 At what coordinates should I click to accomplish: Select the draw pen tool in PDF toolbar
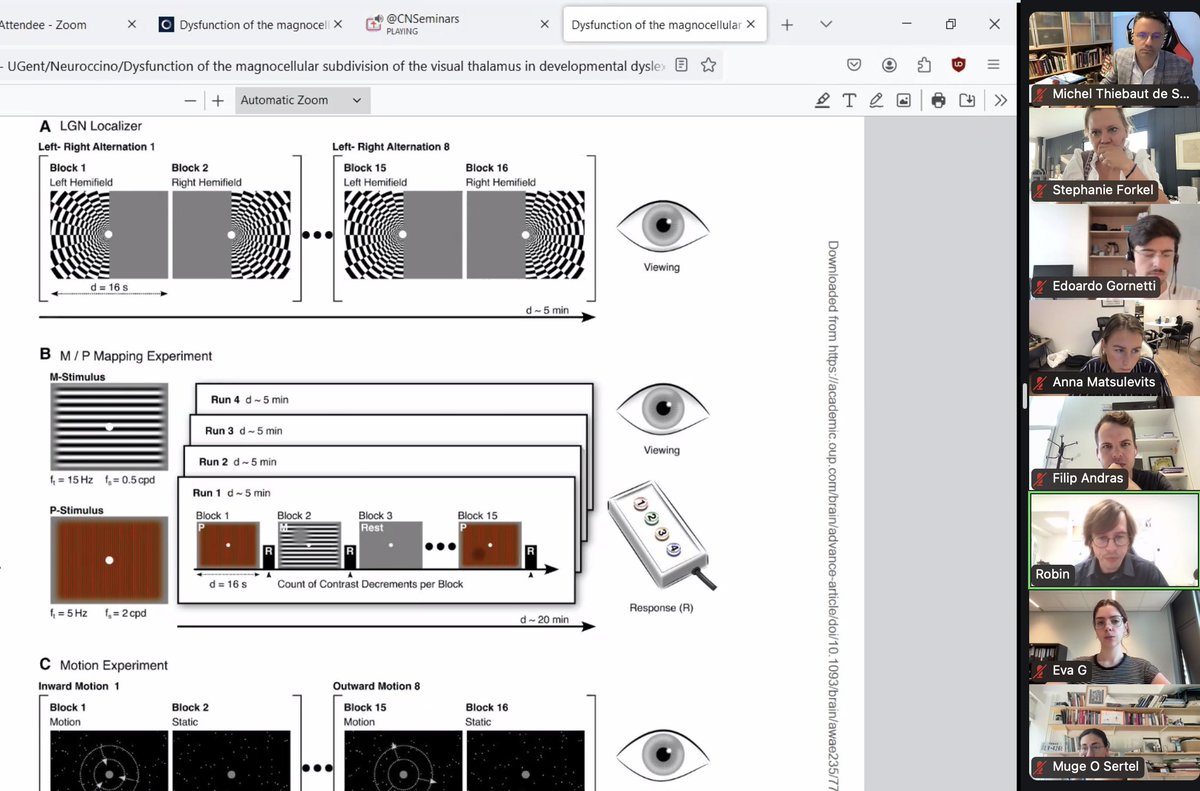tap(876, 100)
